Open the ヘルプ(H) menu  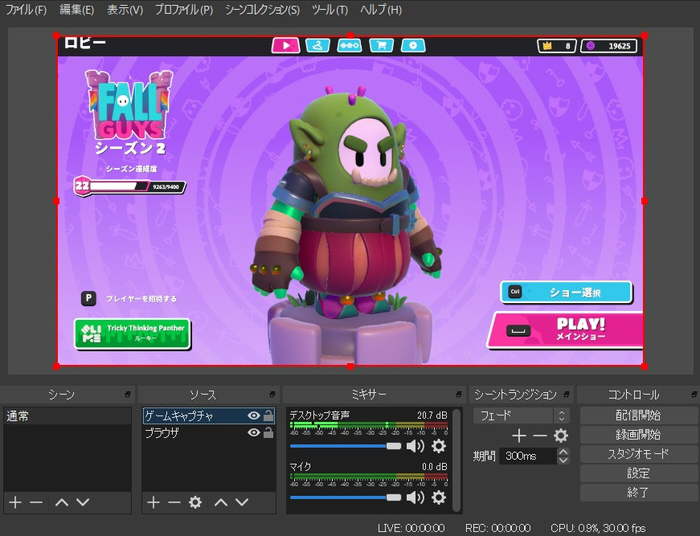pyautogui.click(x=381, y=10)
